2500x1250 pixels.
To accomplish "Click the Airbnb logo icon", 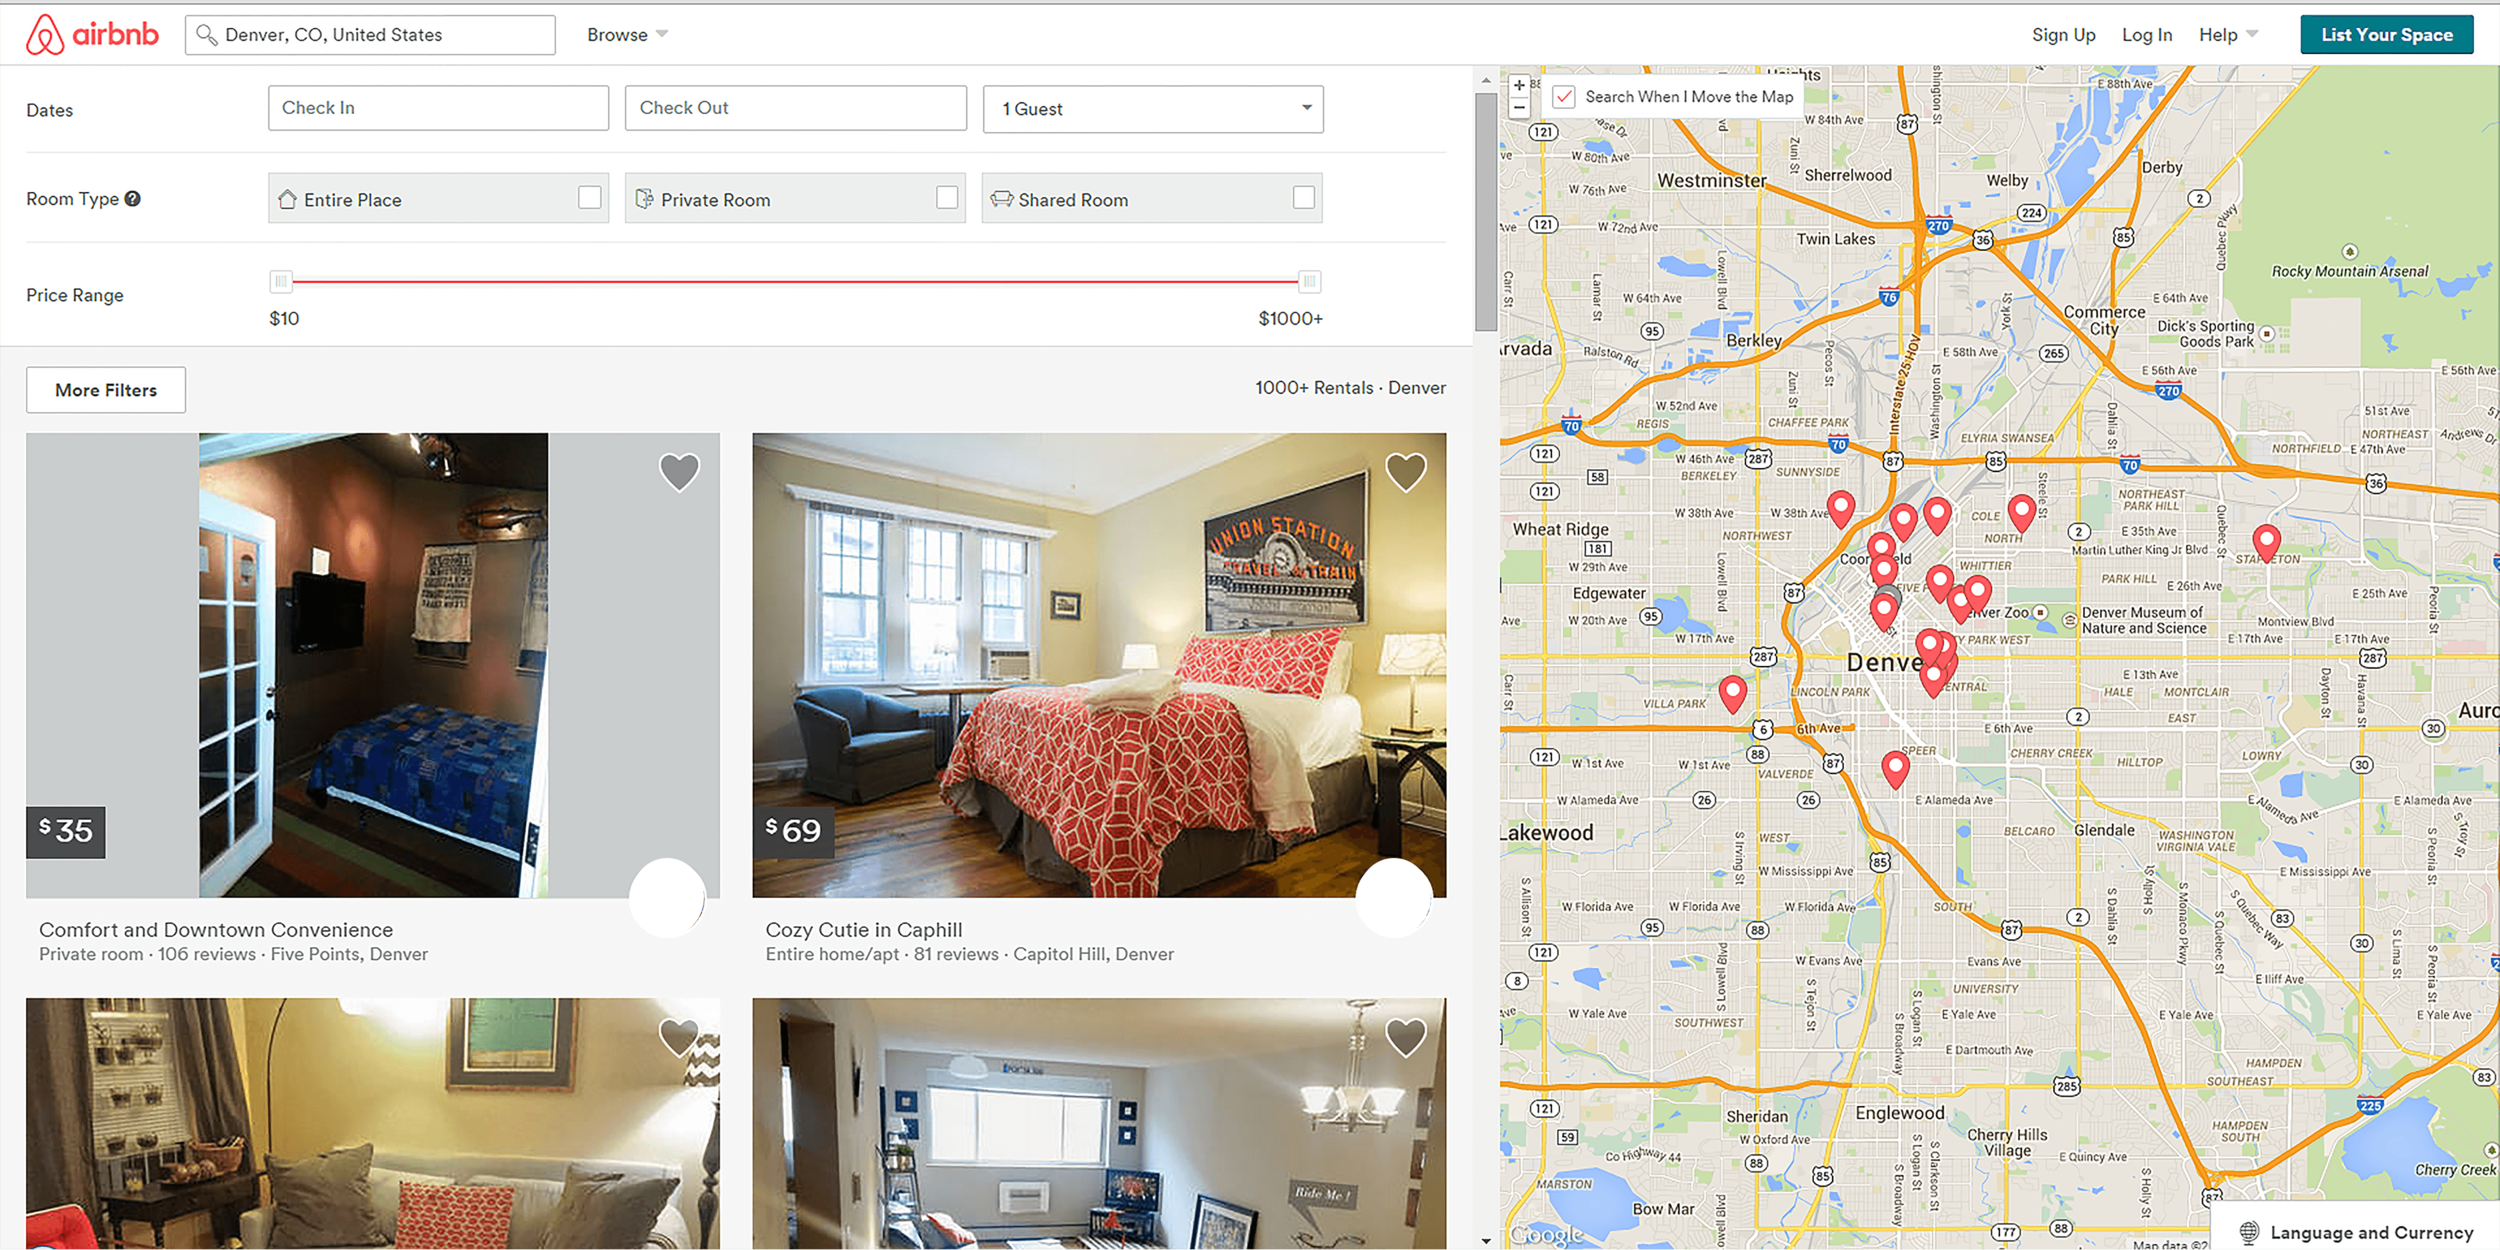I will pyautogui.click(x=45, y=35).
